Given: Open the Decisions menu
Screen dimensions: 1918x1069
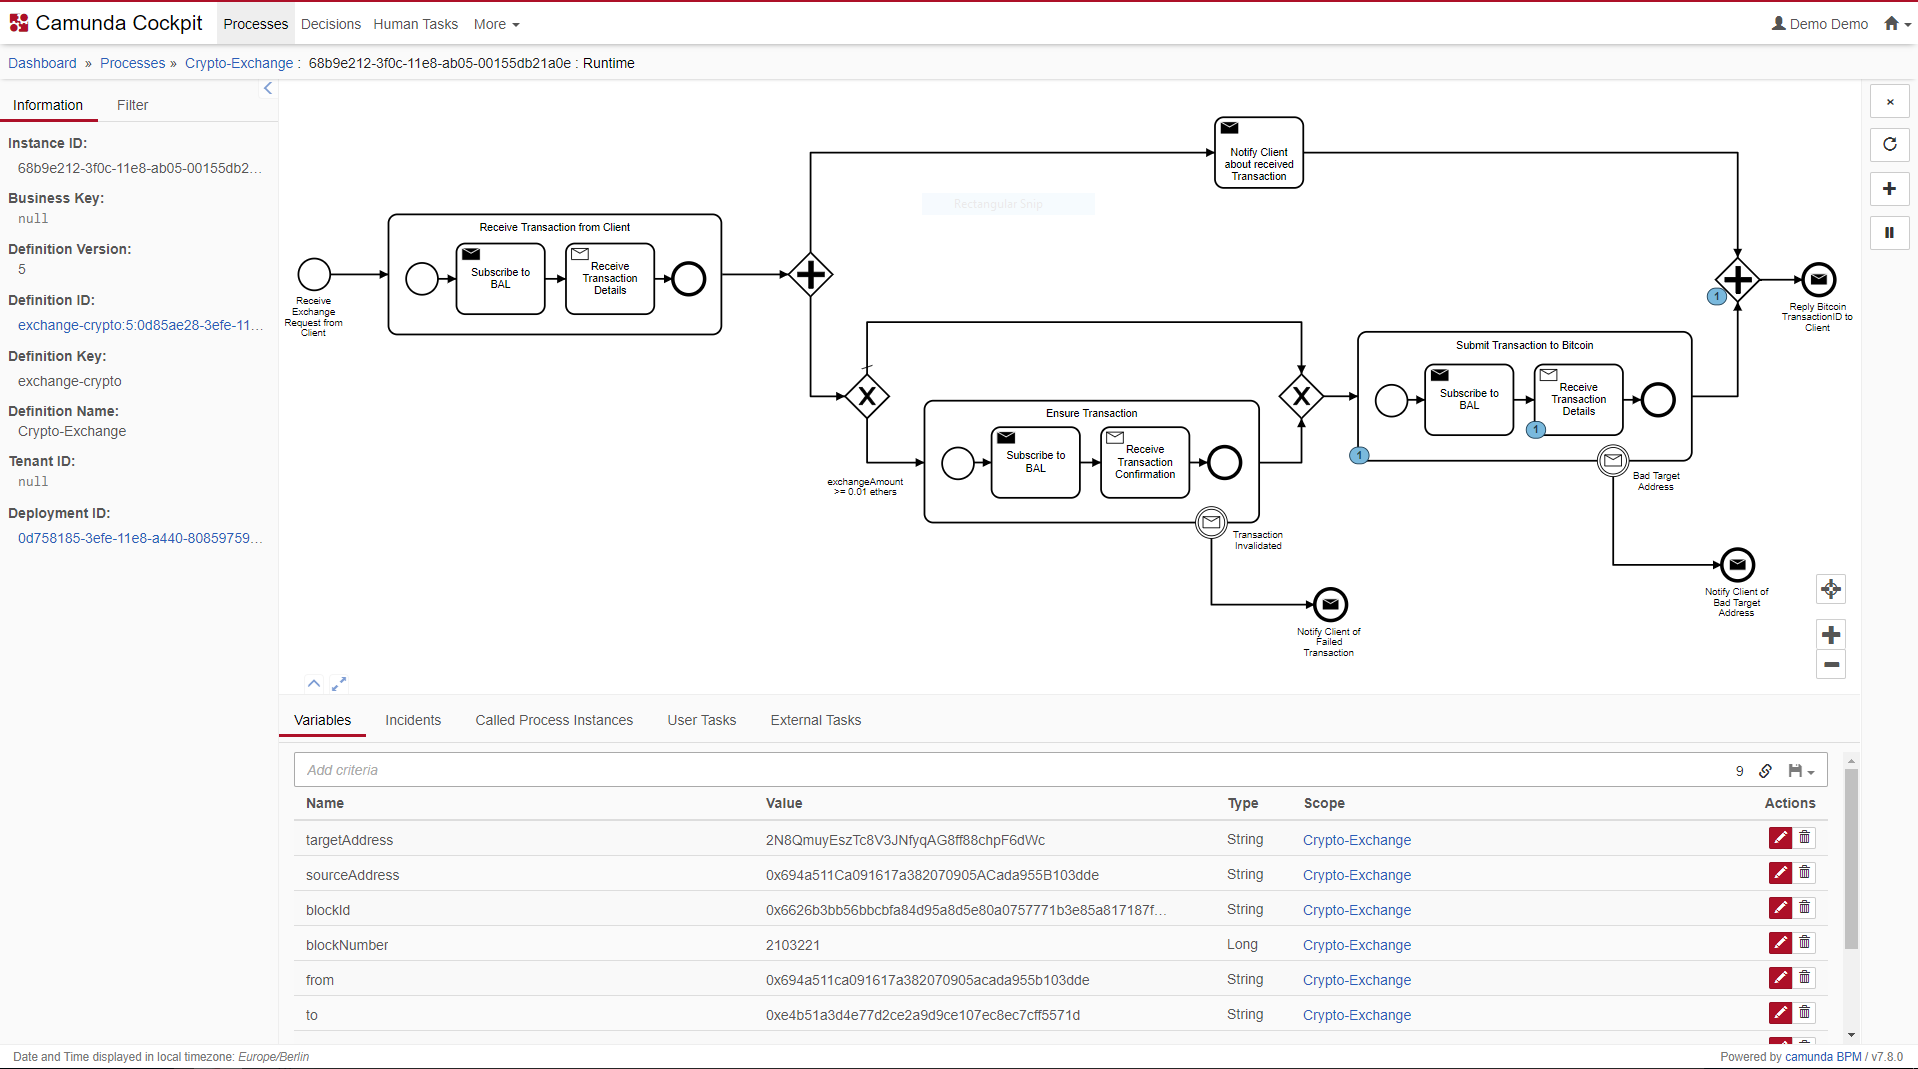Looking at the screenshot, I should click(x=330, y=24).
